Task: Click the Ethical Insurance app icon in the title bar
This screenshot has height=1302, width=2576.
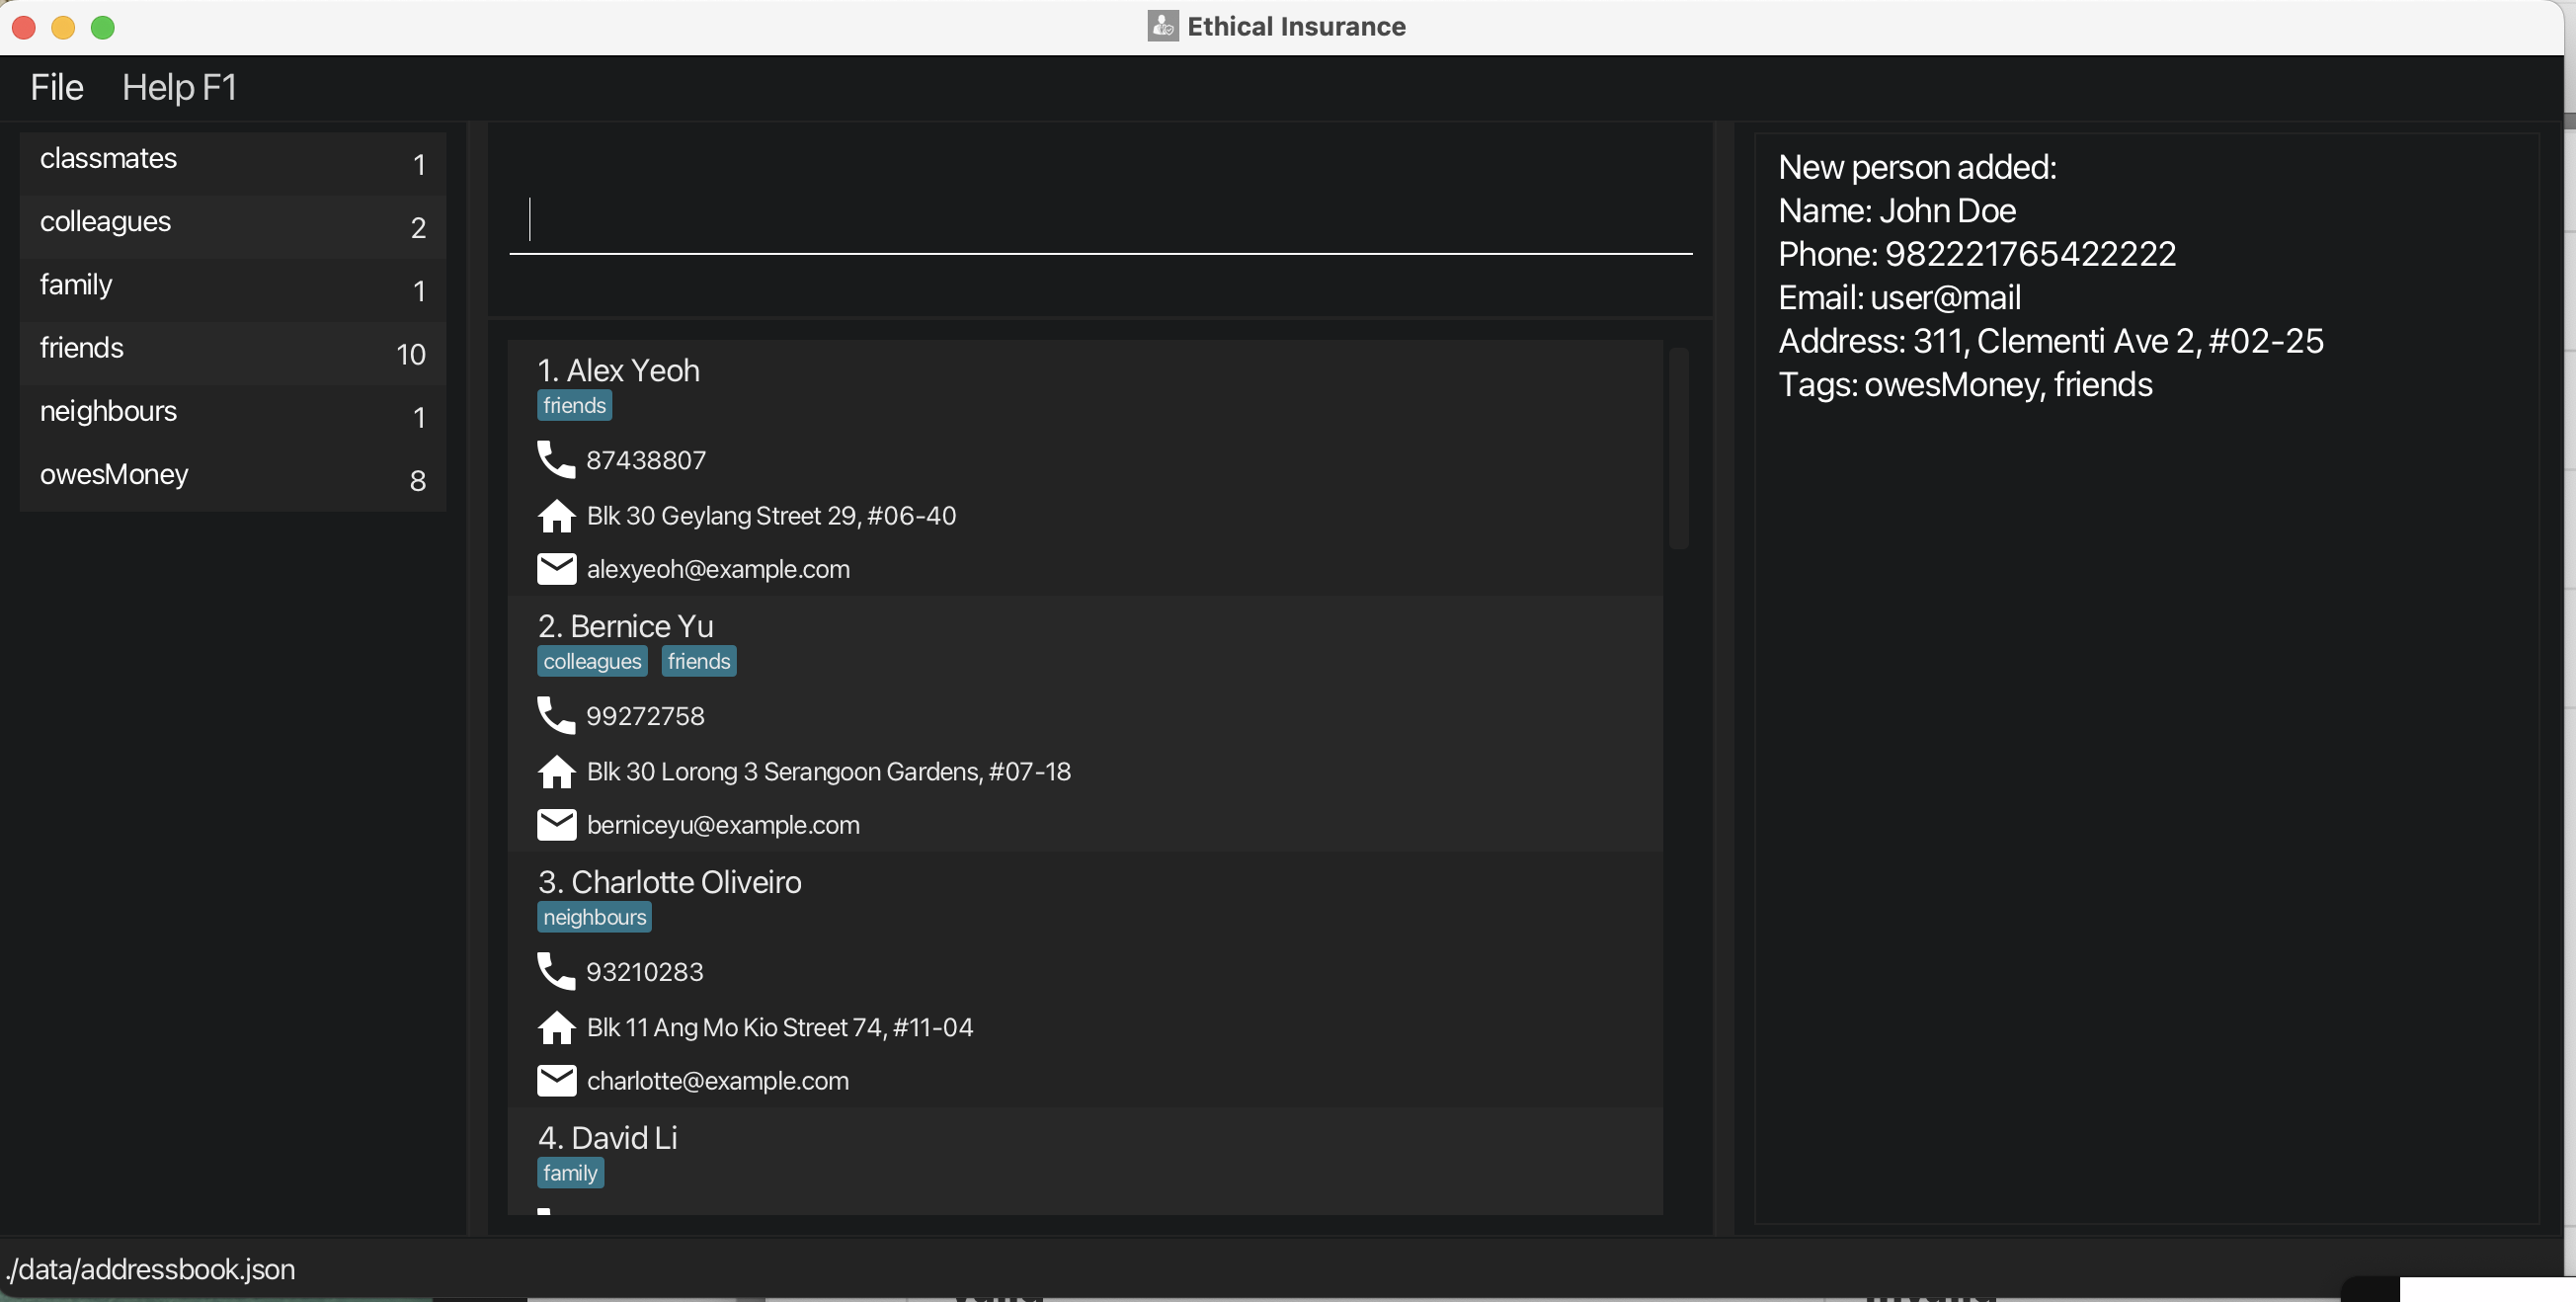Action: tap(1161, 26)
